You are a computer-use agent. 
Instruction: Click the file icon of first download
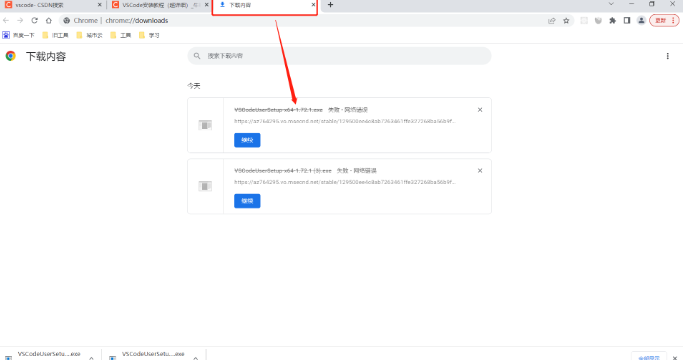click(x=205, y=125)
